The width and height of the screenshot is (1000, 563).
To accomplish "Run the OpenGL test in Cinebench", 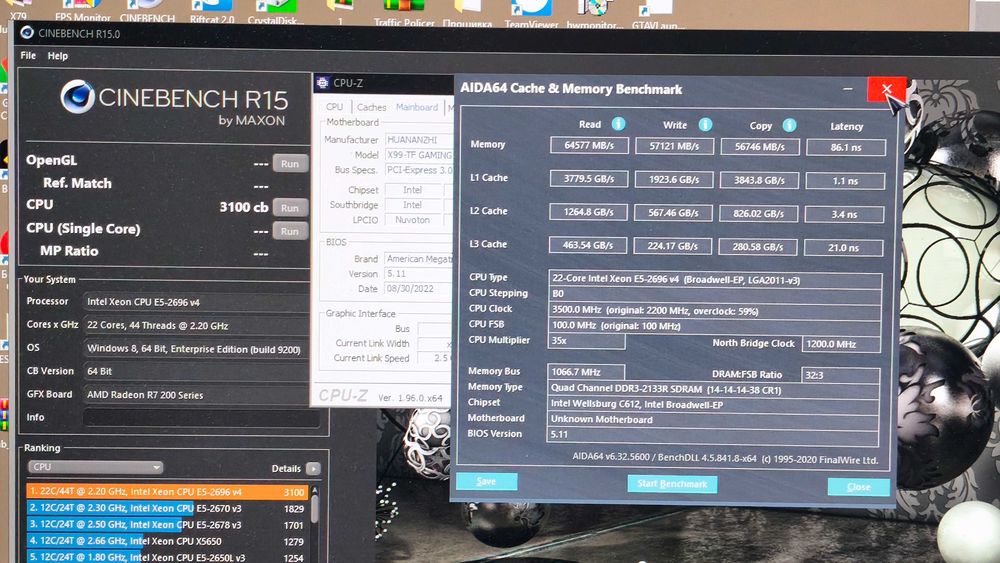I will (290, 164).
